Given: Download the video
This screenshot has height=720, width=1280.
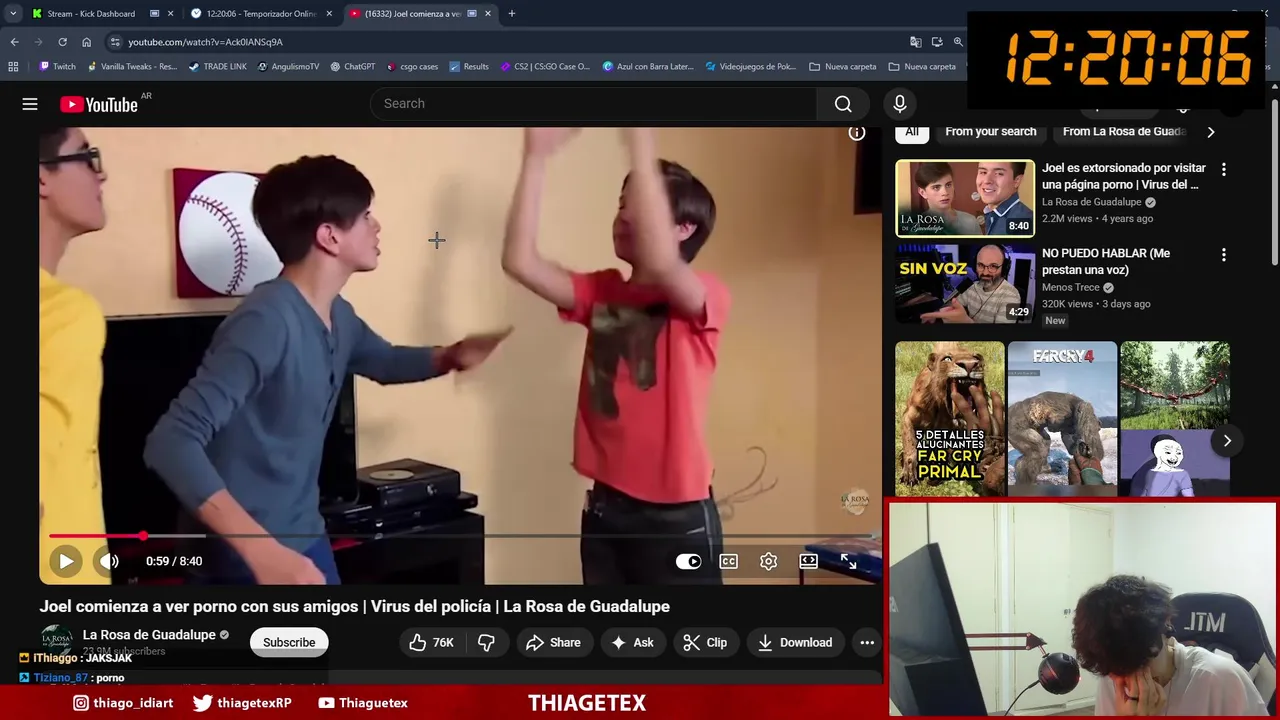Looking at the screenshot, I should click(x=795, y=642).
